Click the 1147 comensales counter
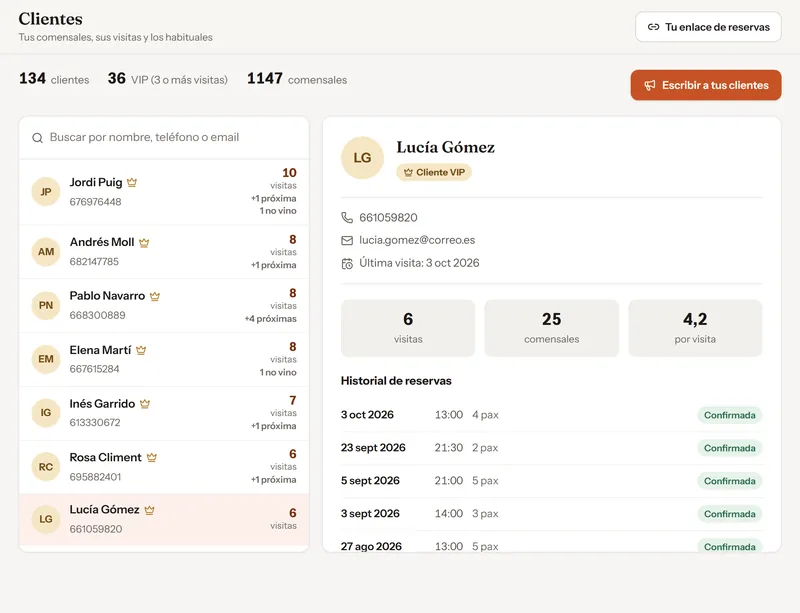800x613 pixels. 297,79
